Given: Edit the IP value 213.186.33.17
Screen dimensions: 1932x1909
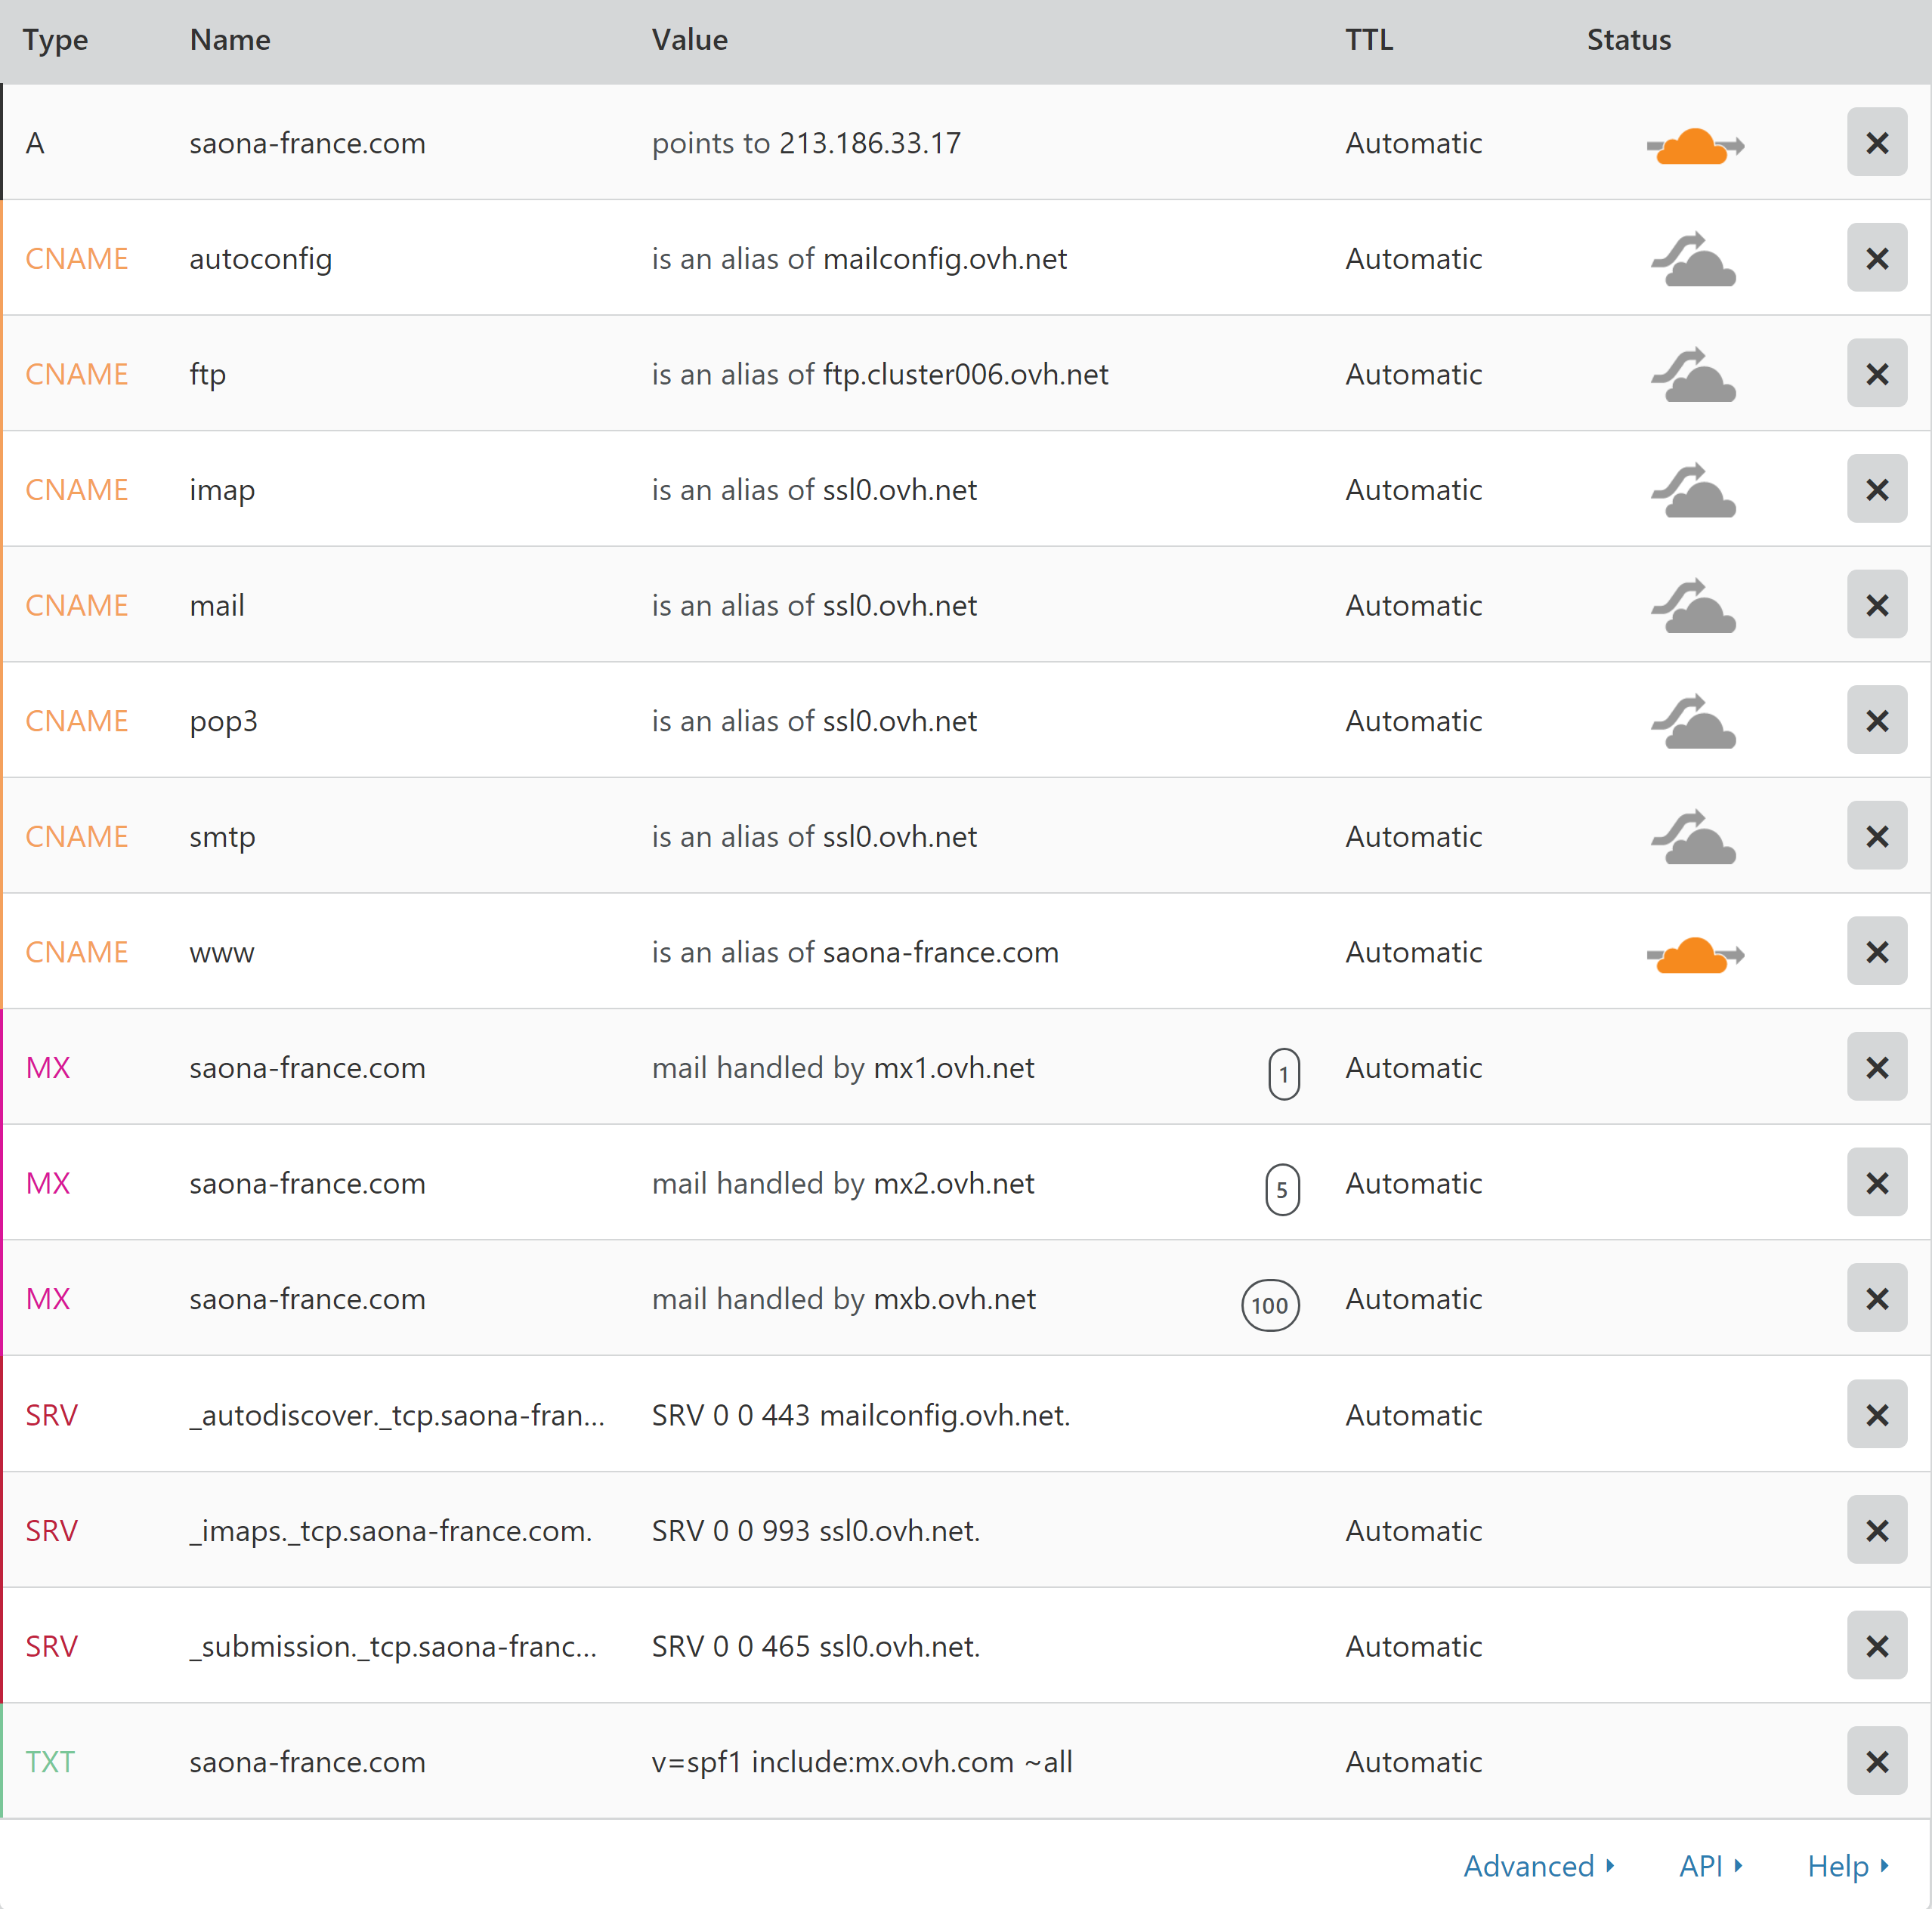Looking at the screenshot, I should [869, 143].
